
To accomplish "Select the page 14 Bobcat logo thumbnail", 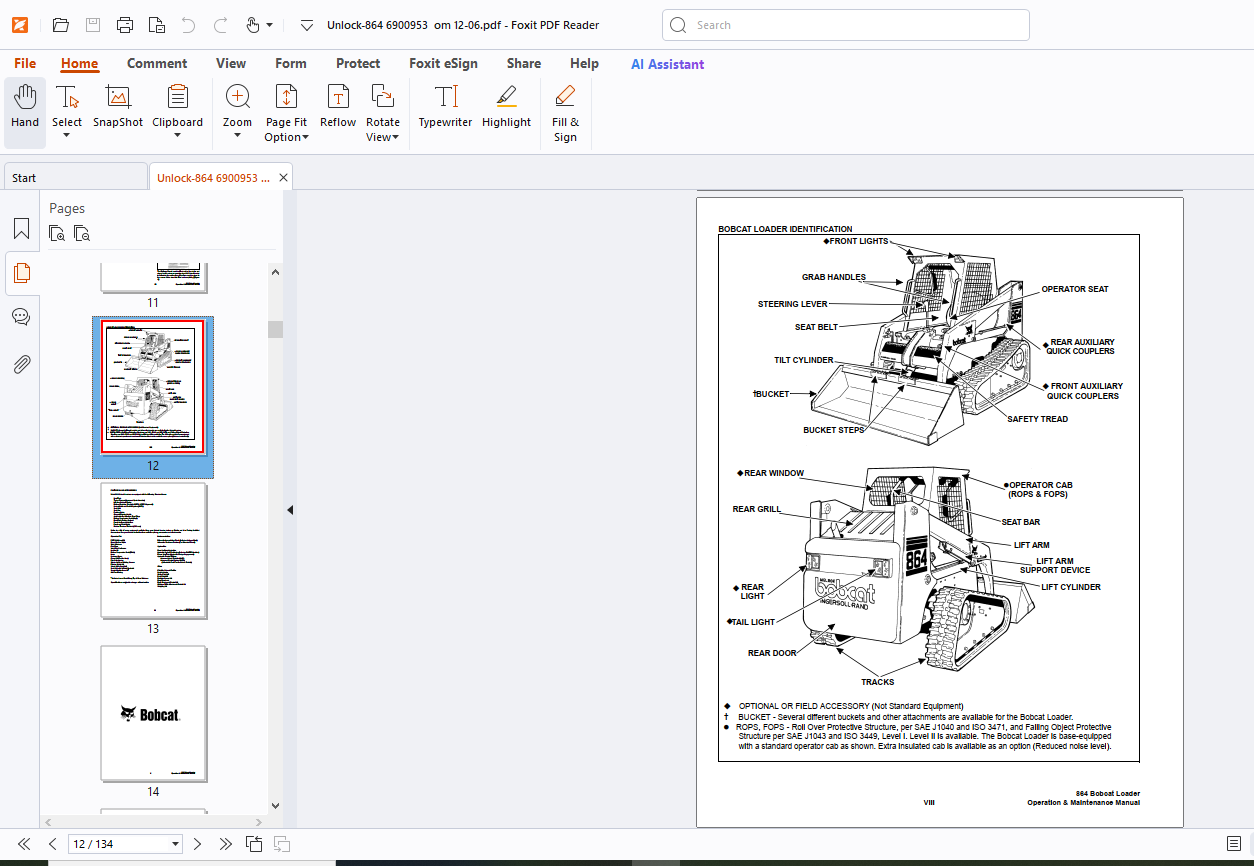I will pyautogui.click(x=153, y=713).
